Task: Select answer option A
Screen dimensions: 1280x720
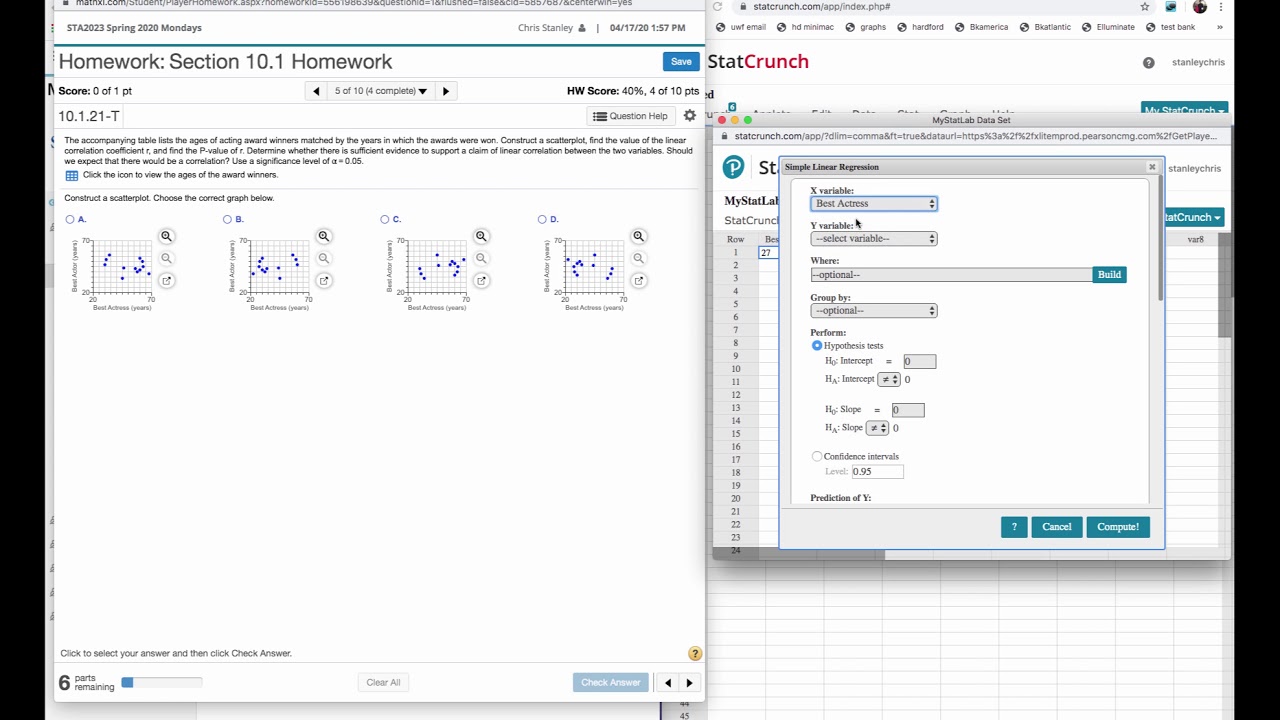Action: pos(70,219)
